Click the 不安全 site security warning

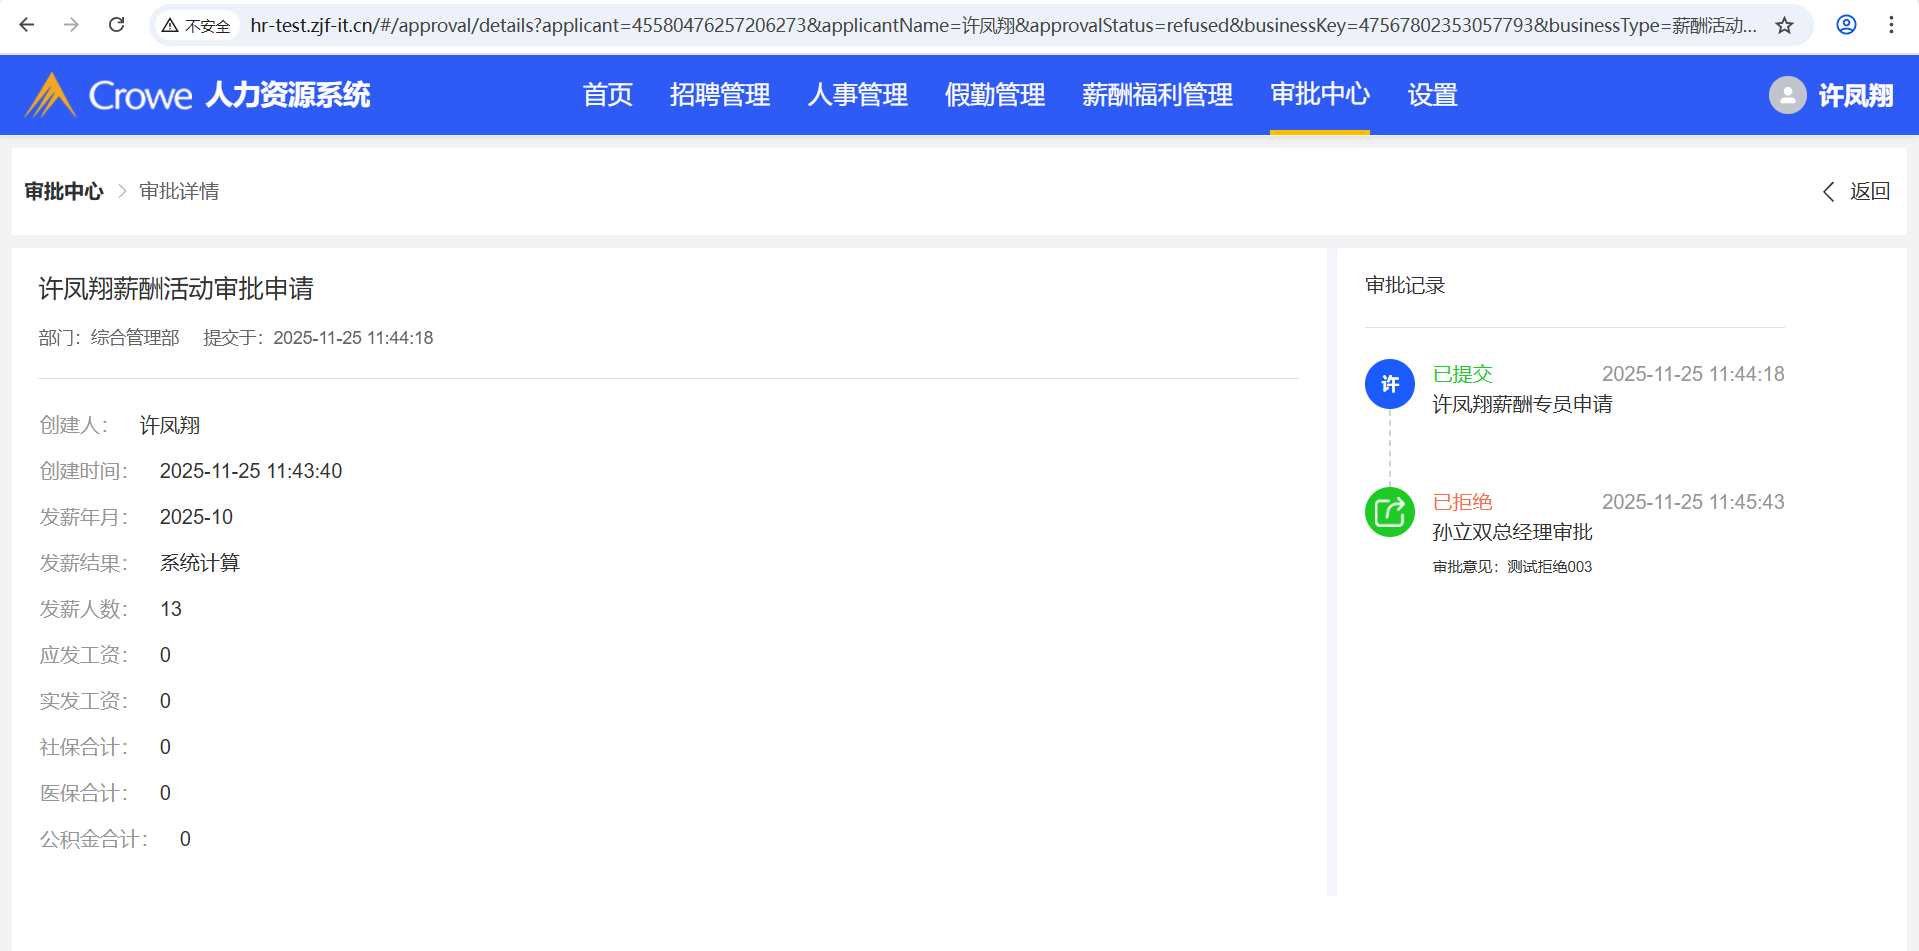pyautogui.click(x=197, y=26)
